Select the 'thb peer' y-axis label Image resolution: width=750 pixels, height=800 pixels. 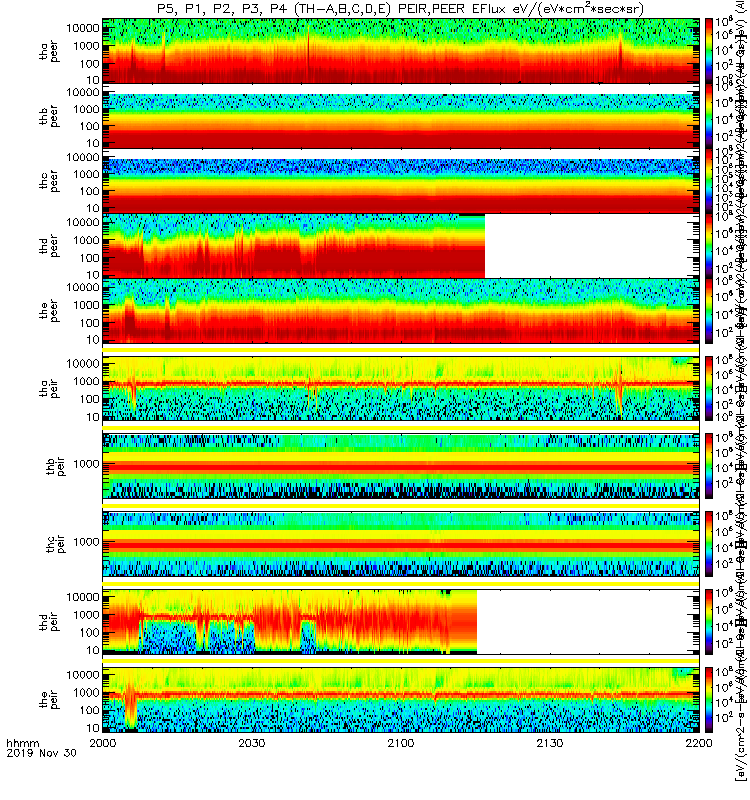tap(49, 116)
